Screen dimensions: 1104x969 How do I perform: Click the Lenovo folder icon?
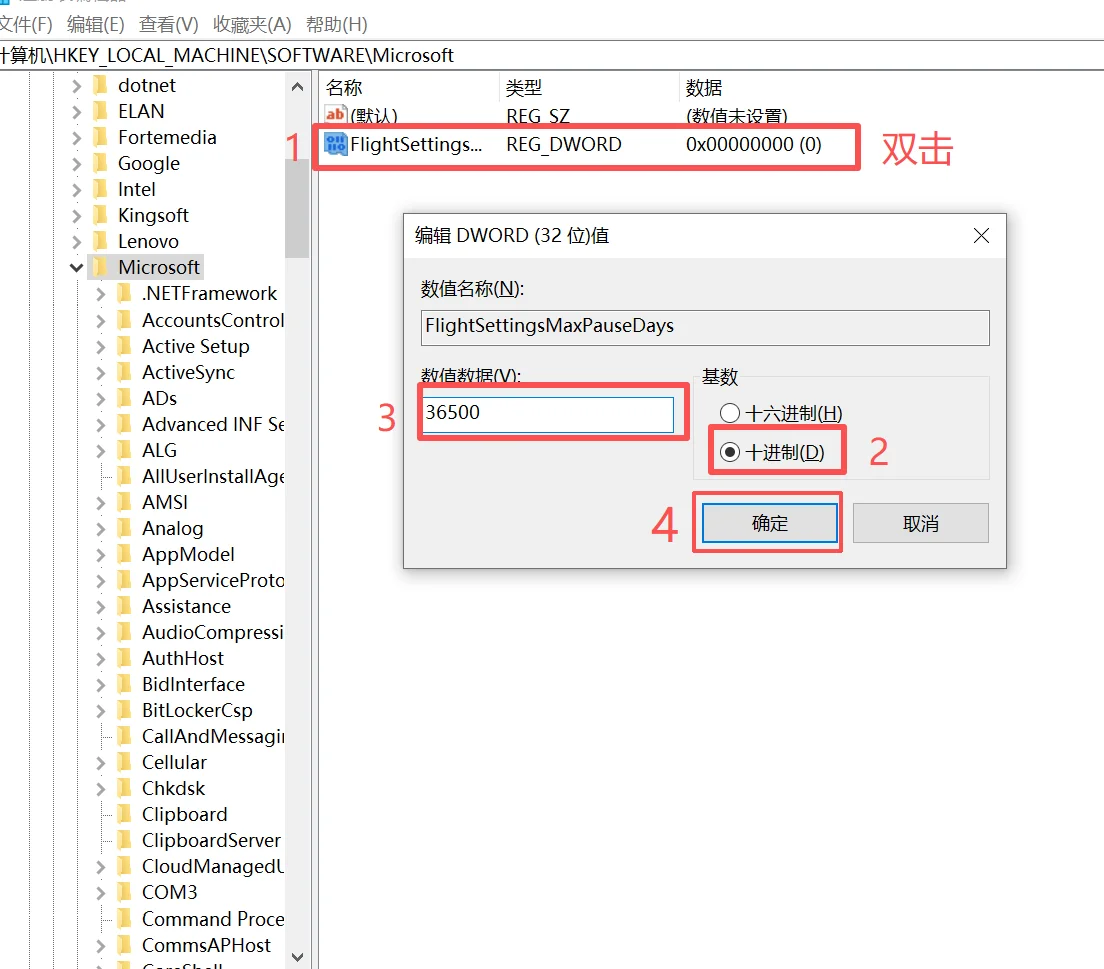[x=101, y=242]
